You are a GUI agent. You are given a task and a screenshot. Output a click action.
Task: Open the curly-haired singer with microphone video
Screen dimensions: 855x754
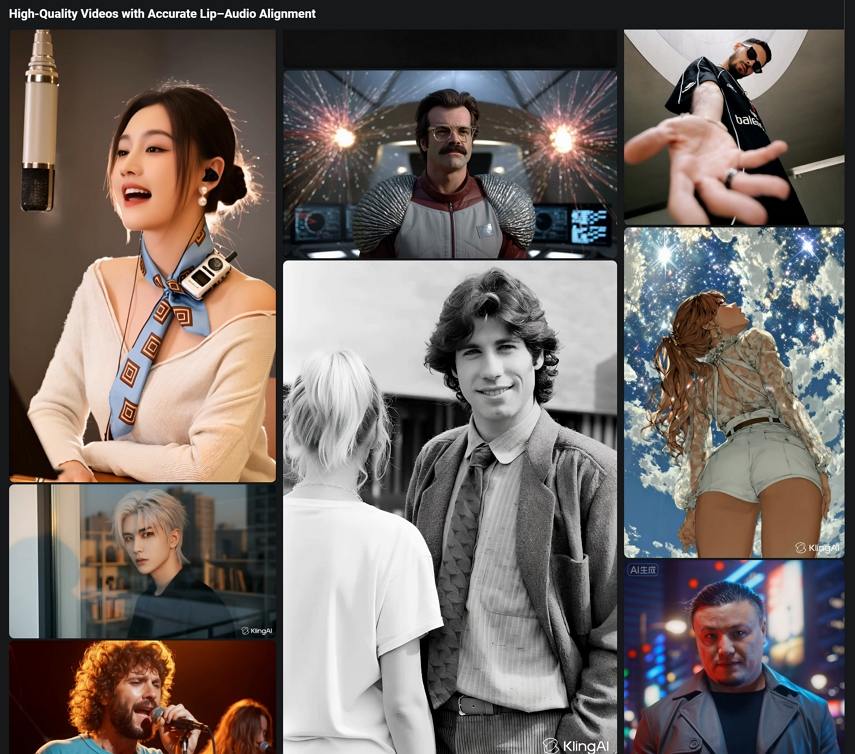[x=142, y=697]
